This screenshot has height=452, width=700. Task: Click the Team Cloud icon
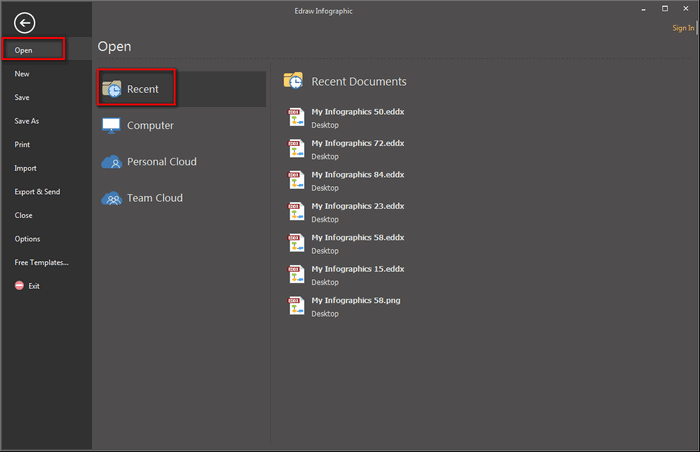point(111,198)
